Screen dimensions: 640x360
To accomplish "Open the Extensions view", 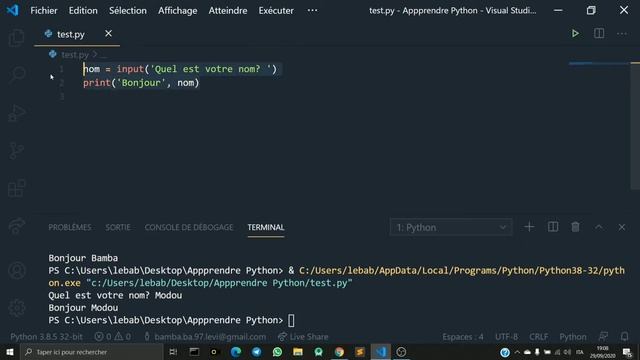I will (17, 188).
